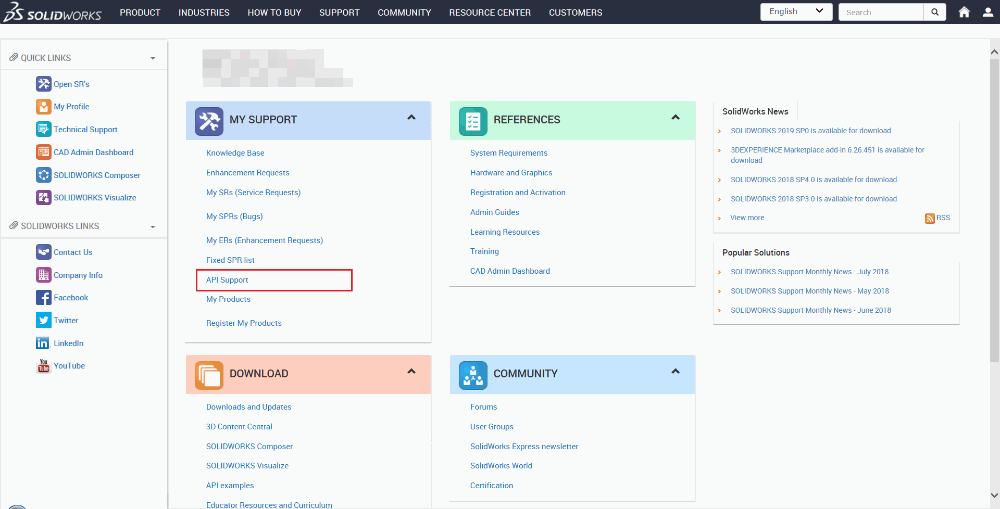This screenshot has height=509, width=1000.
Task: Open the INDUSTRIES menu
Action: click(x=204, y=12)
